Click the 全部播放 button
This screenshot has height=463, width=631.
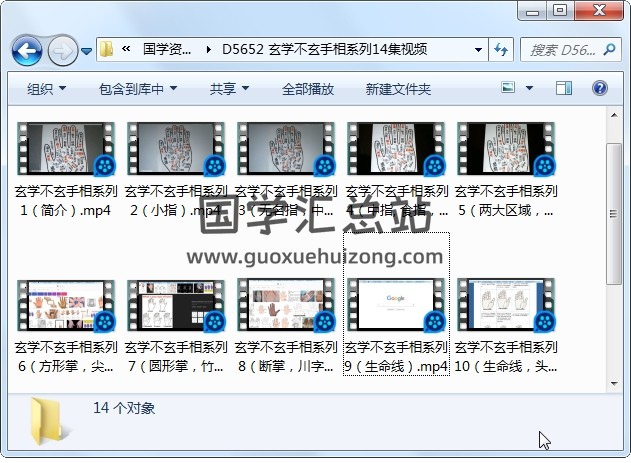click(x=307, y=89)
